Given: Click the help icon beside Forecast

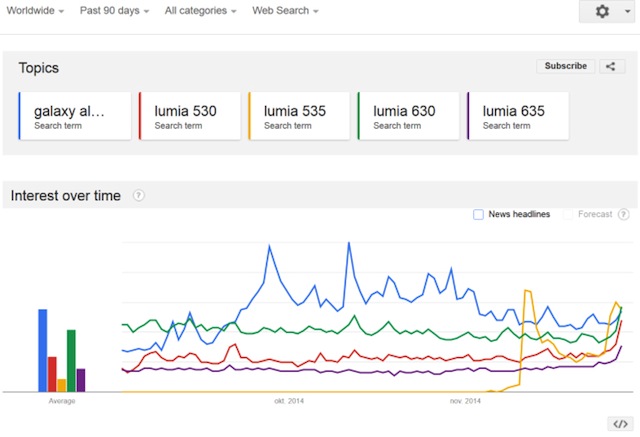Looking at the screenshot, I should point(624,214).
